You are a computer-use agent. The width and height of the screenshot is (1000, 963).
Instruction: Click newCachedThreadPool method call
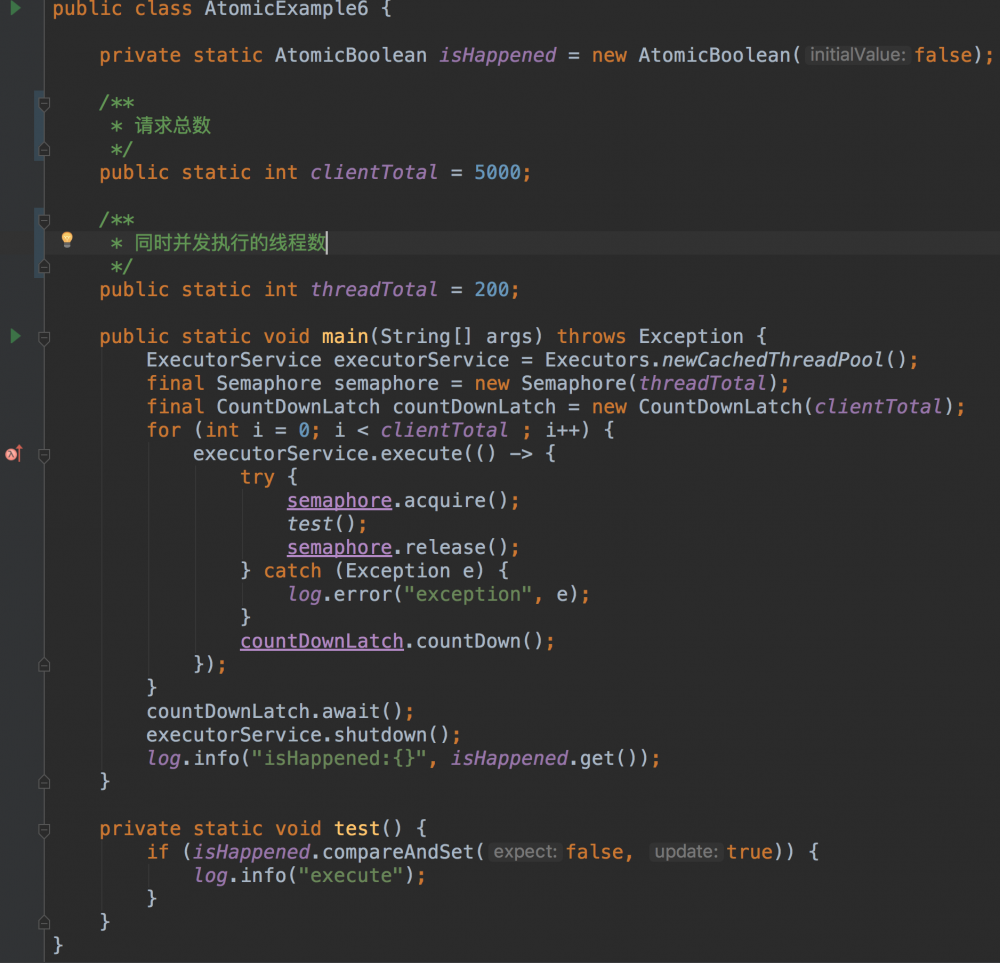click(x=773, y=360)
